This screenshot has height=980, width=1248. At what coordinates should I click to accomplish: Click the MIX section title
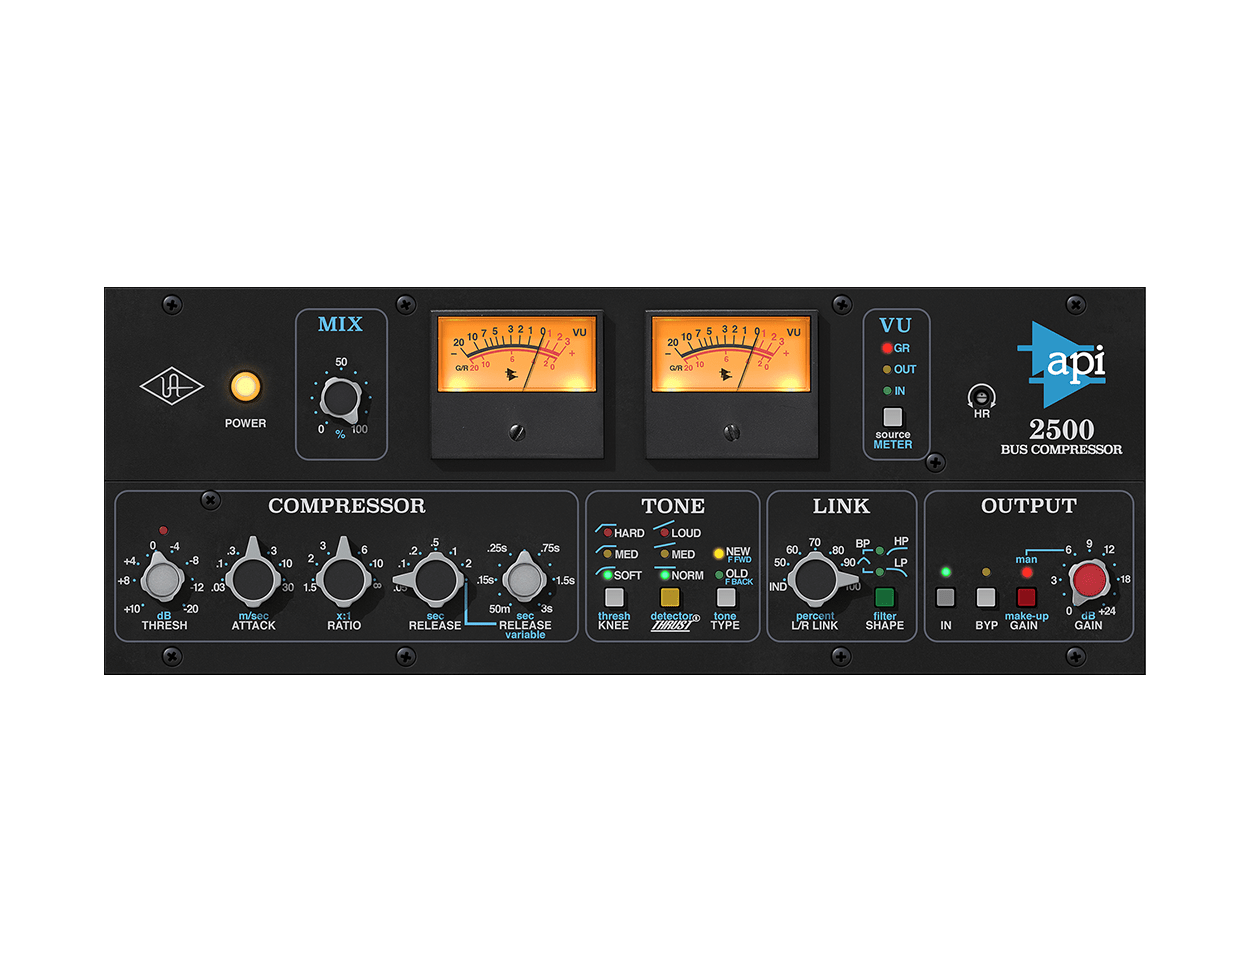(340, 324)
